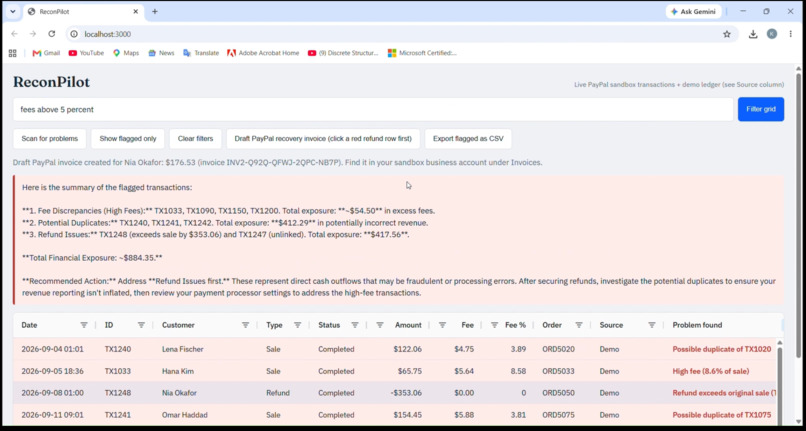Open YouTube bookmark
806x431 pixels.
(x=86, y=53)
